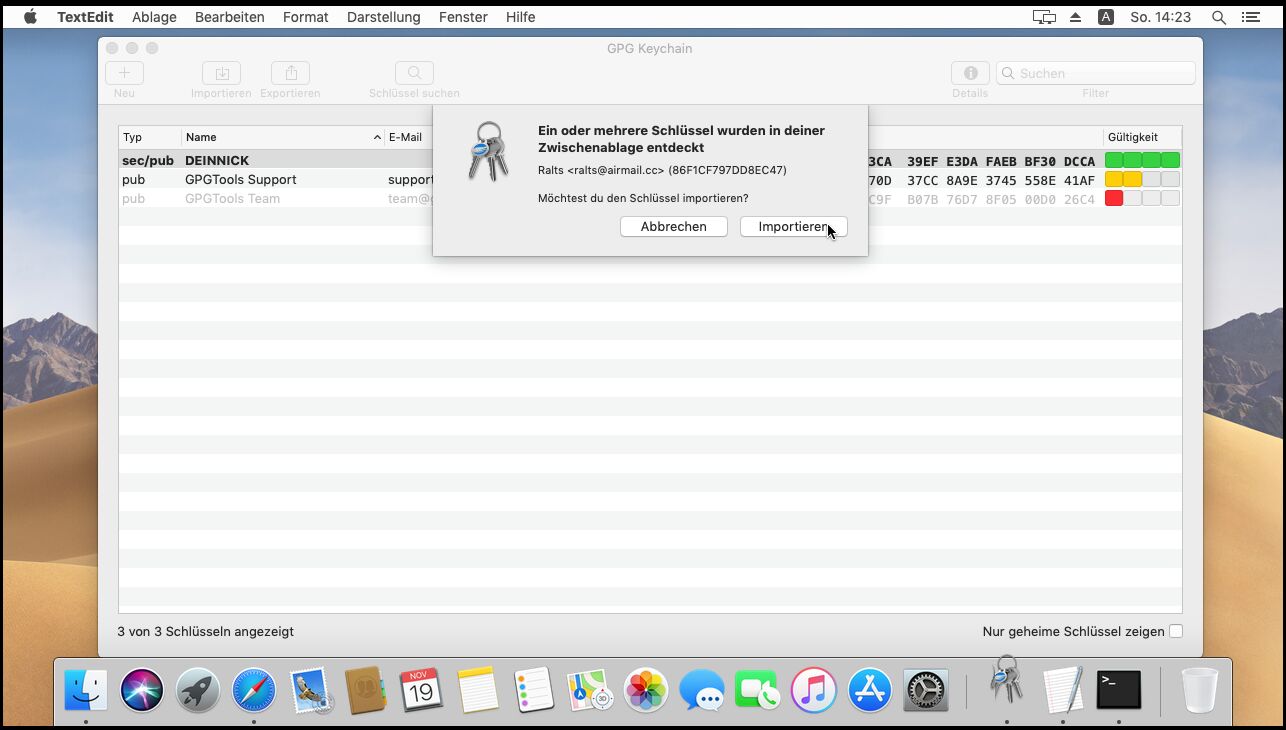
Task: Open Spotlight search in the menu bar
Action: tap(1218, 17)
